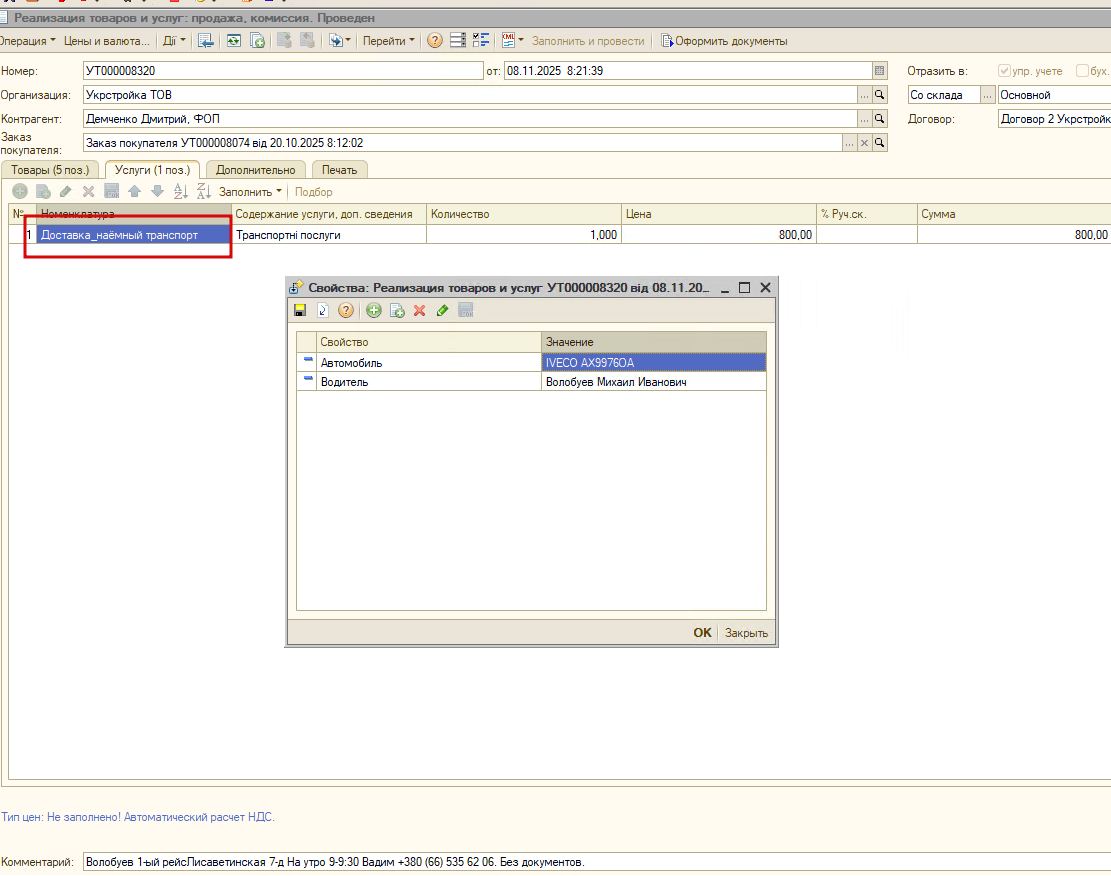Image resolution: width=1111 pixels, height=876 pixels.
Task: Delete the property with the red X
Action: pos(419,310)
